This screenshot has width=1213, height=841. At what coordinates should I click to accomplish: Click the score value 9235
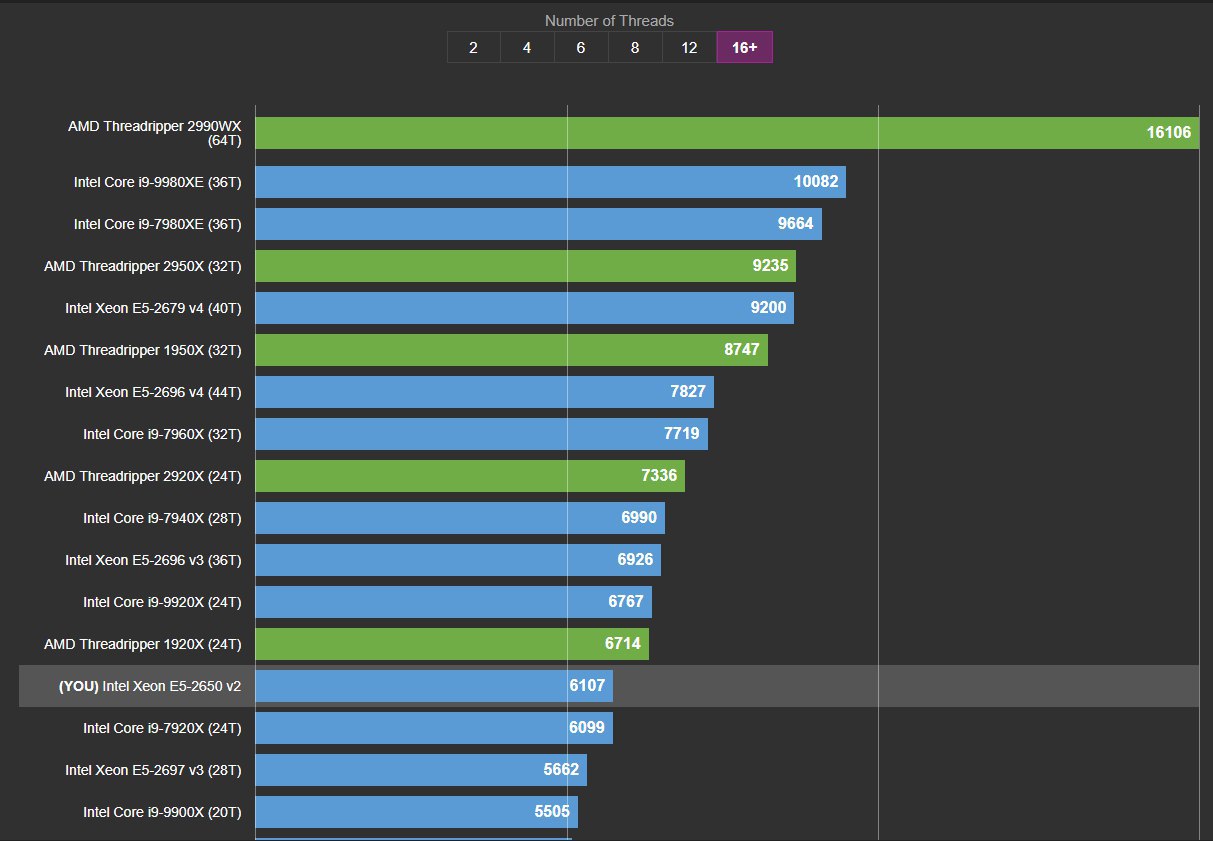770,266
